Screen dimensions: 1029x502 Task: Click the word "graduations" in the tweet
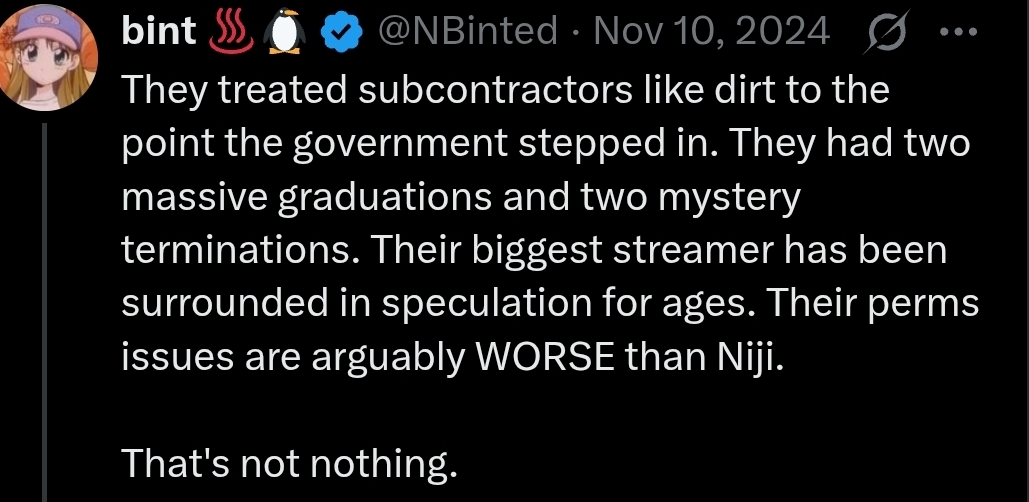[385, 199]
